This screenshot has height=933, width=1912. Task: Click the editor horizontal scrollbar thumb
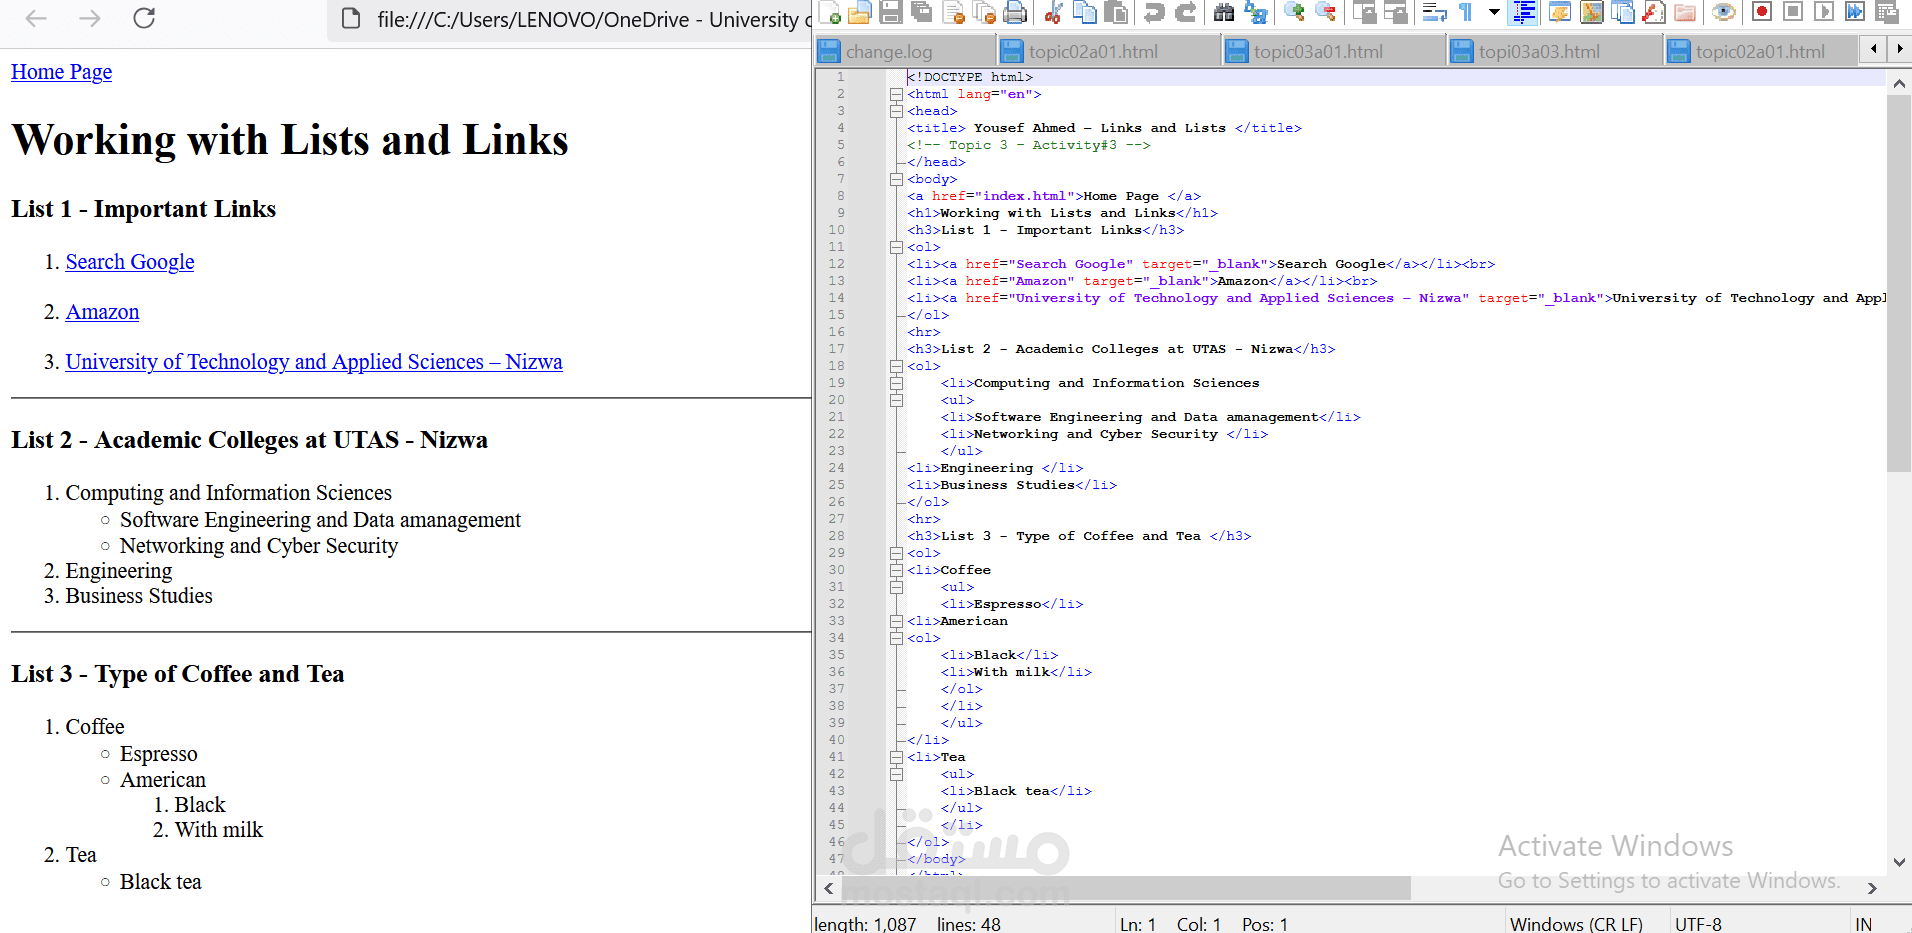1125,888
